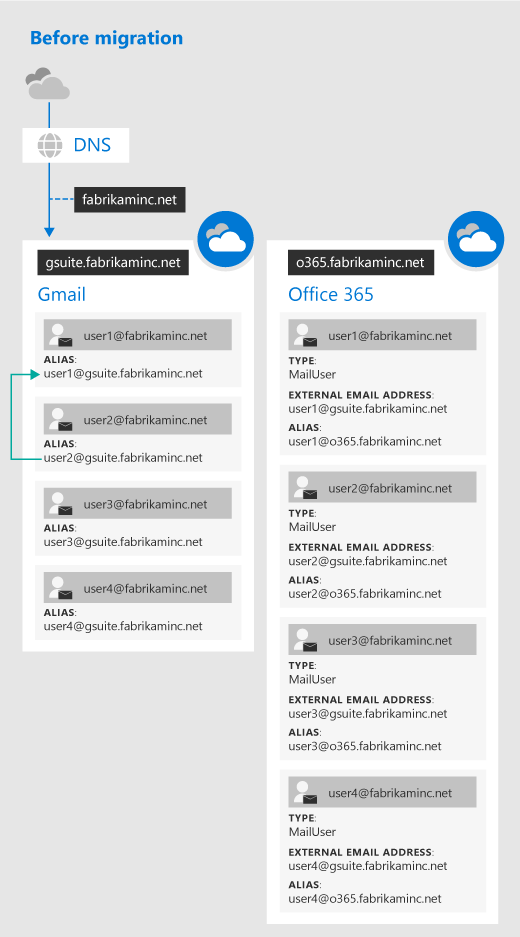This screenshot has height=937, width=520.
Task: Click the Gmail user3@fabrikaminc.net mailbox user icon
Action: coord(61,504)
